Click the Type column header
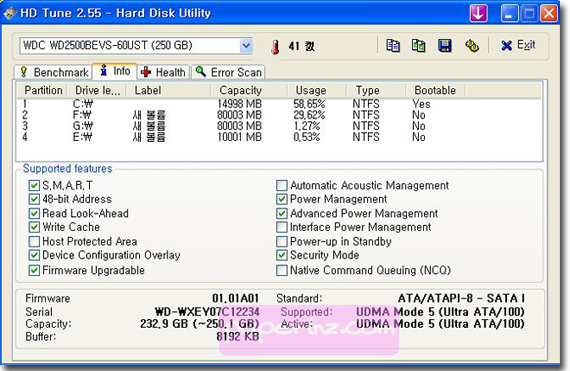 (376, 90)
